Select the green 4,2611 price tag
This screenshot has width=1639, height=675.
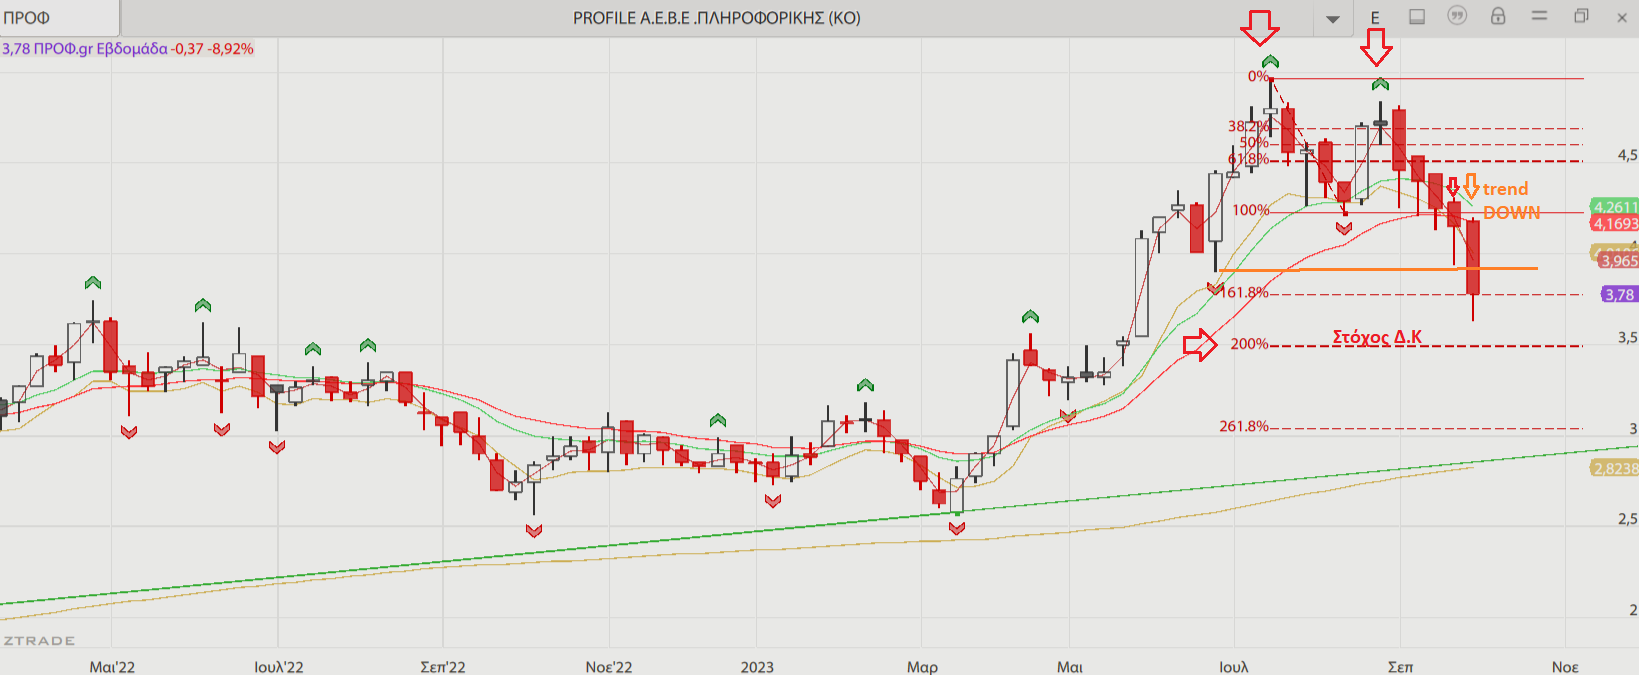pos(1615,207)
